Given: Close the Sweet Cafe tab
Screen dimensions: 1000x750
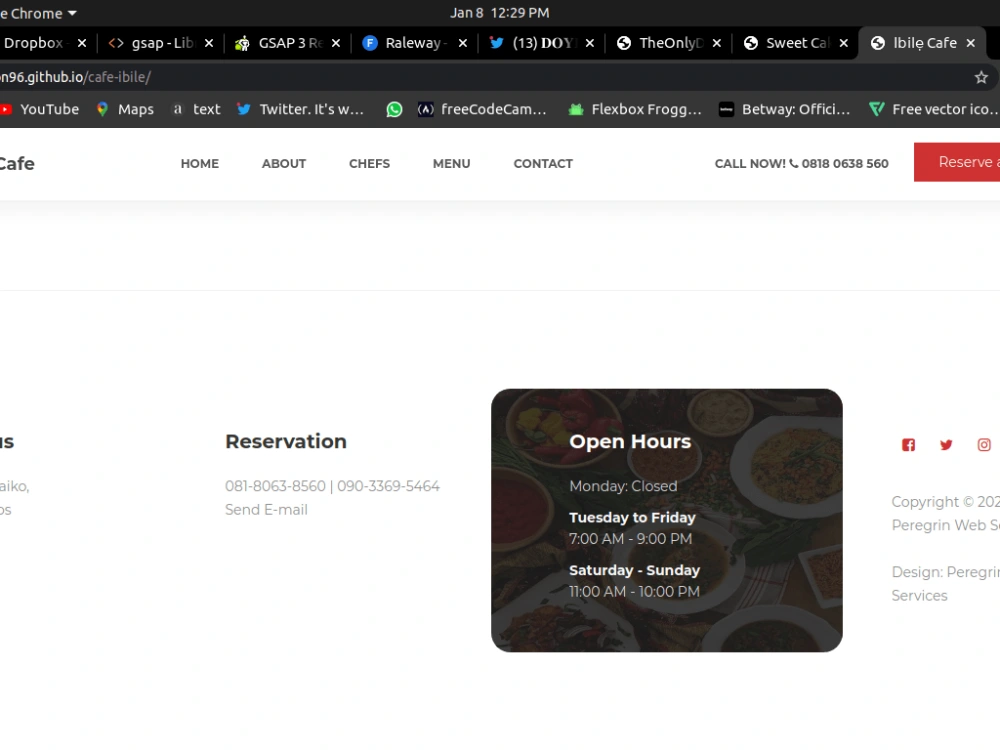Looking at the screenshot, I should 843,43.
